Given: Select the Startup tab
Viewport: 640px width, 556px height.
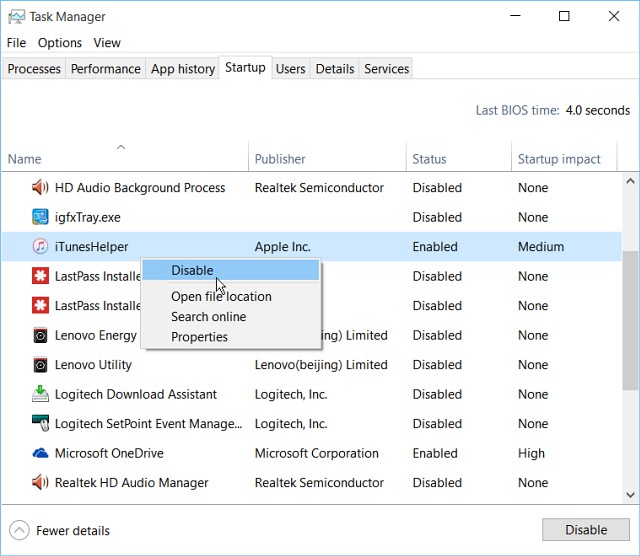Looking at the screenshot, I should point(245,67).
